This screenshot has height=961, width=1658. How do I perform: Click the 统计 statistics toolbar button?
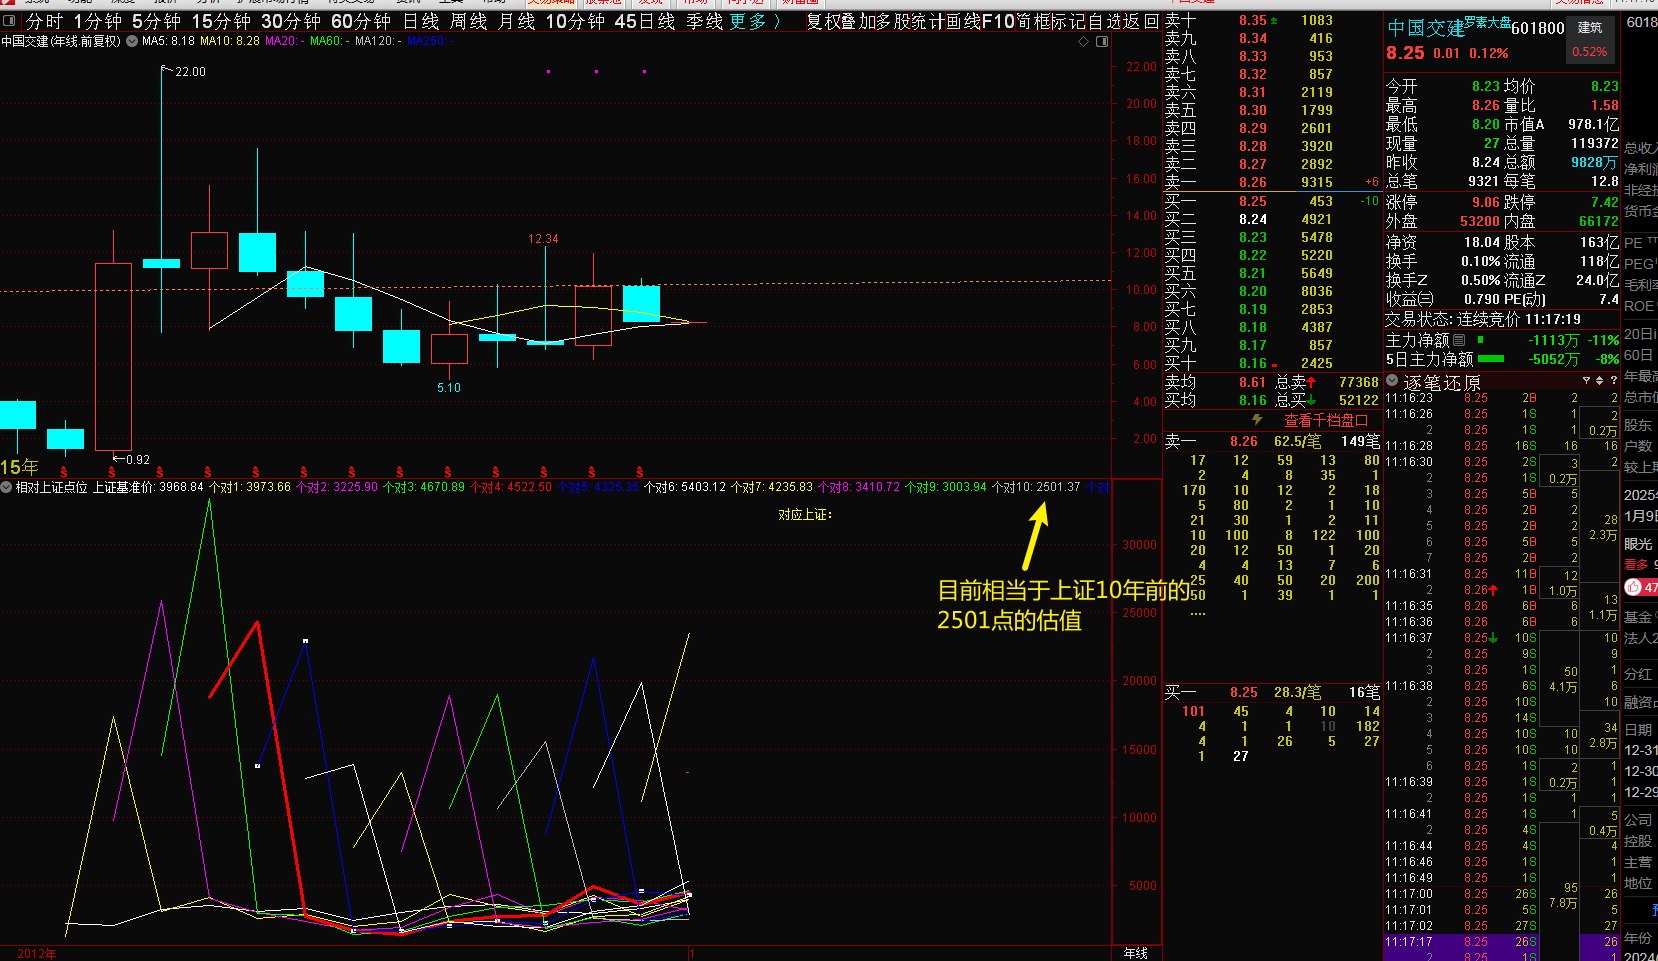tap(927, 21)
